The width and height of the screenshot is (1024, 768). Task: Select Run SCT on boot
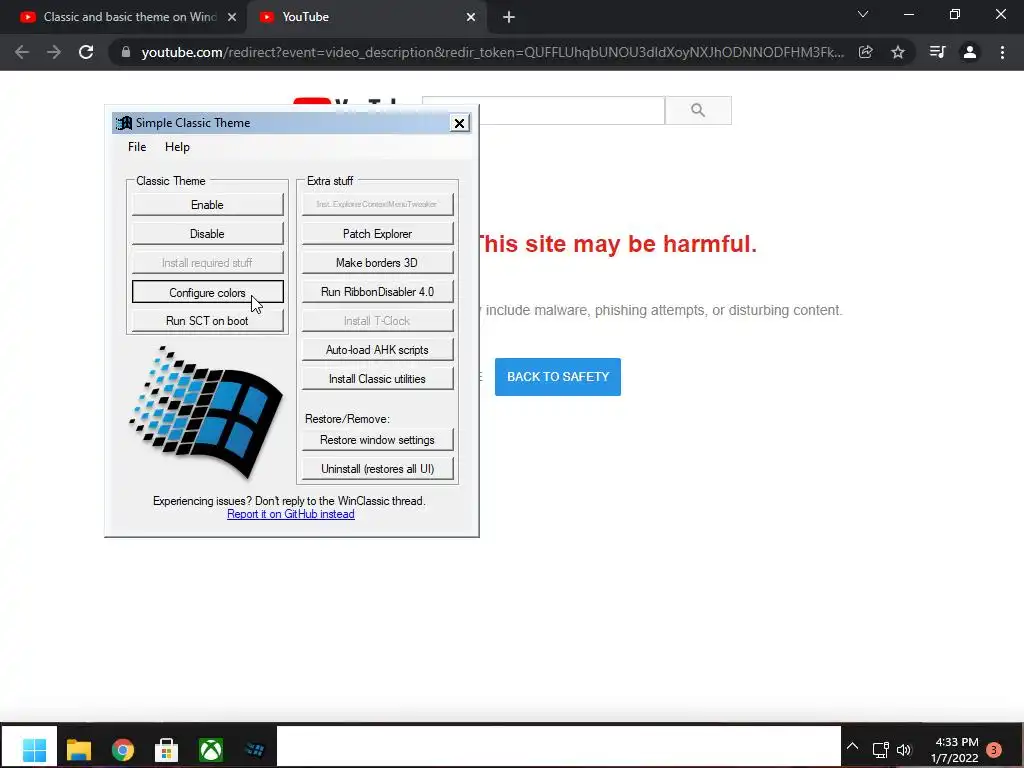(207, 321)
